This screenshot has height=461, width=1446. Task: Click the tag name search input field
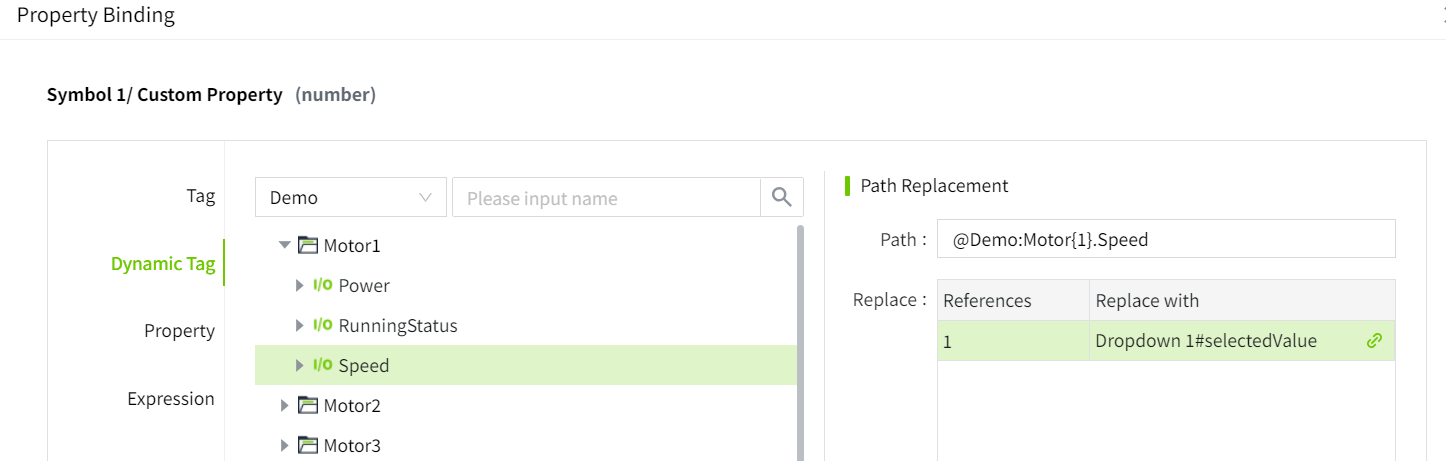(606, 198)
